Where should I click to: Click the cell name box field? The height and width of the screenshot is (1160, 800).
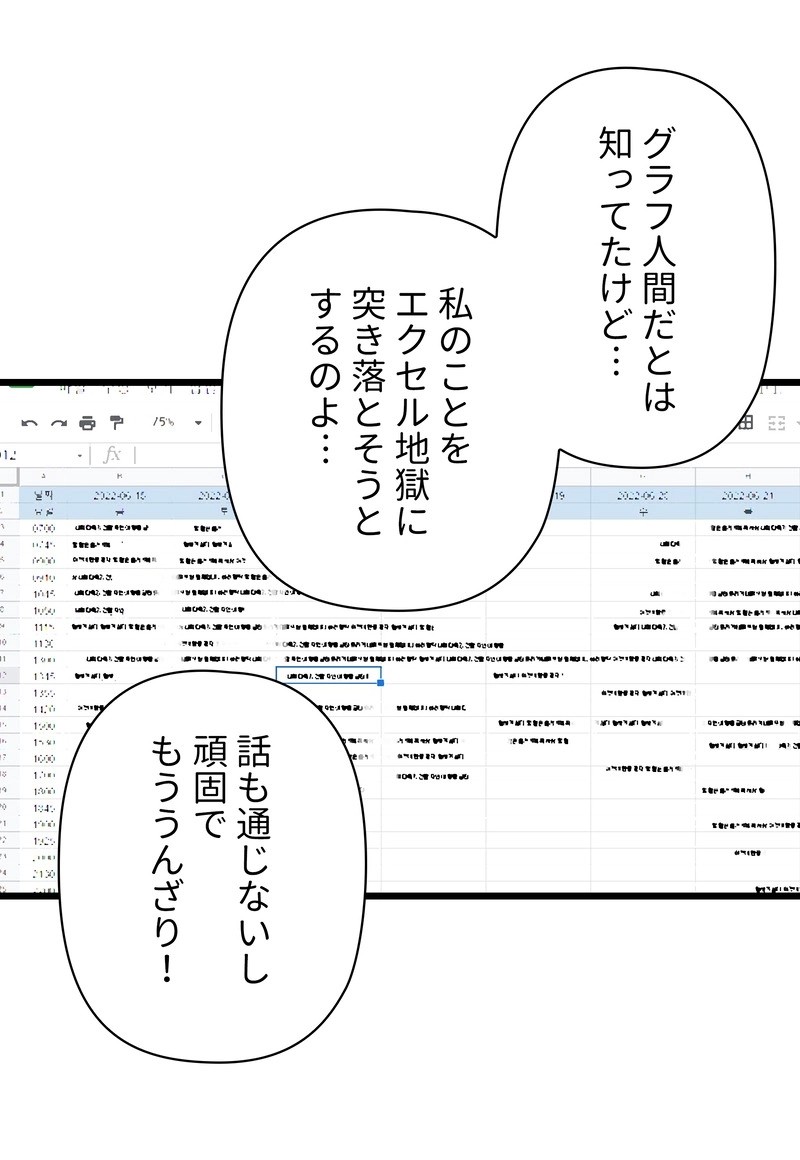35,456
